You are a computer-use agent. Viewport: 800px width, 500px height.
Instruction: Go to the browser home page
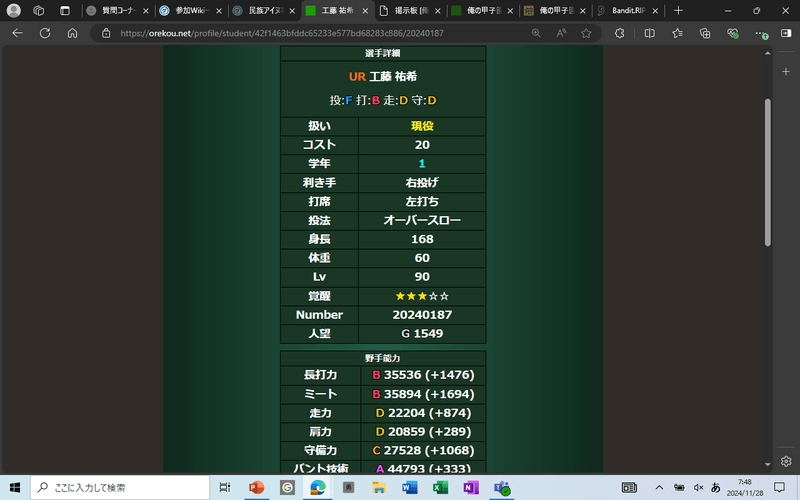coord(72,33)
